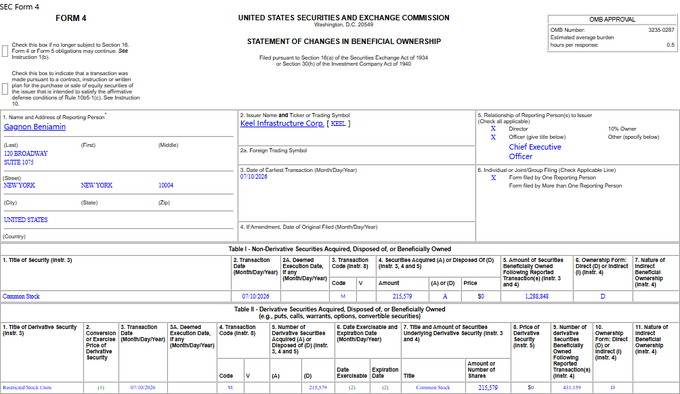Select the NEW YORK state value
Viewport: 680px width, 394px height.
pos(96,186)
